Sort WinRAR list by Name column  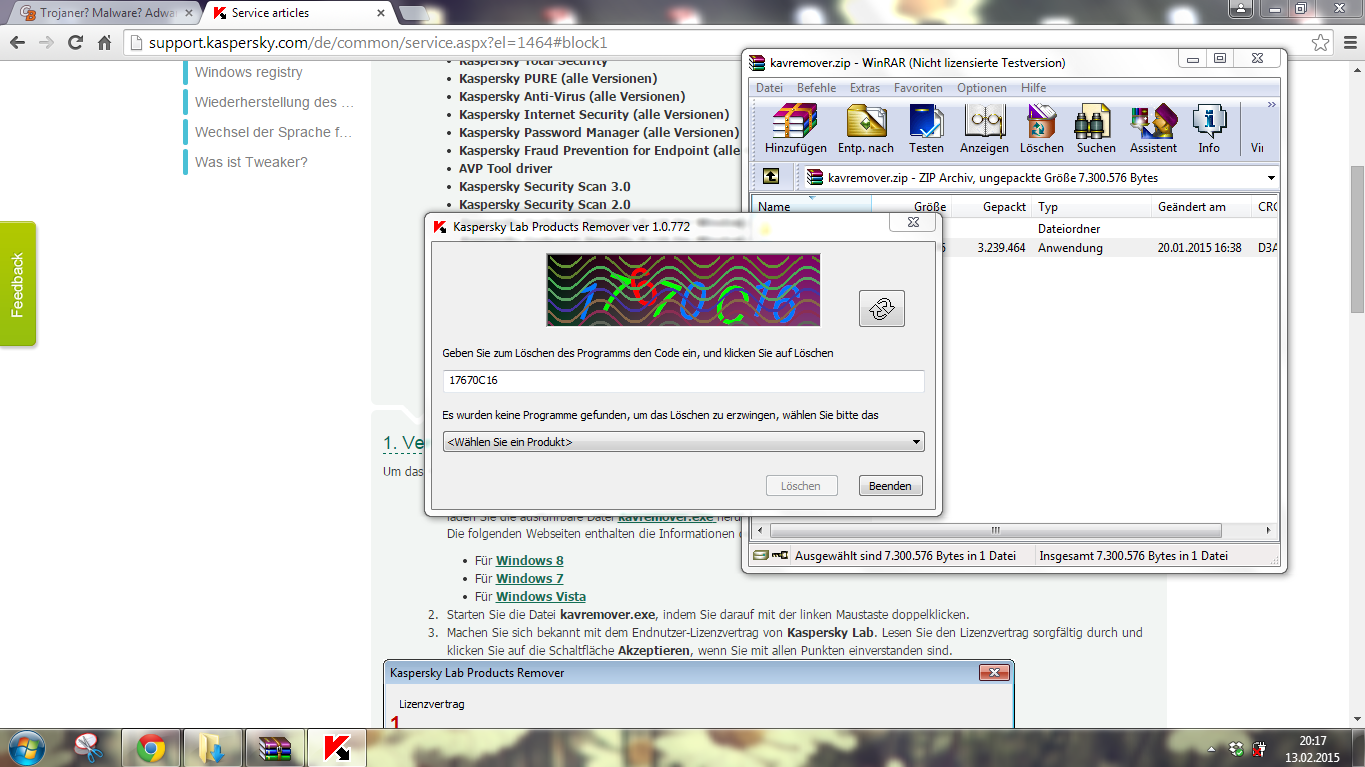click(812, 207)
